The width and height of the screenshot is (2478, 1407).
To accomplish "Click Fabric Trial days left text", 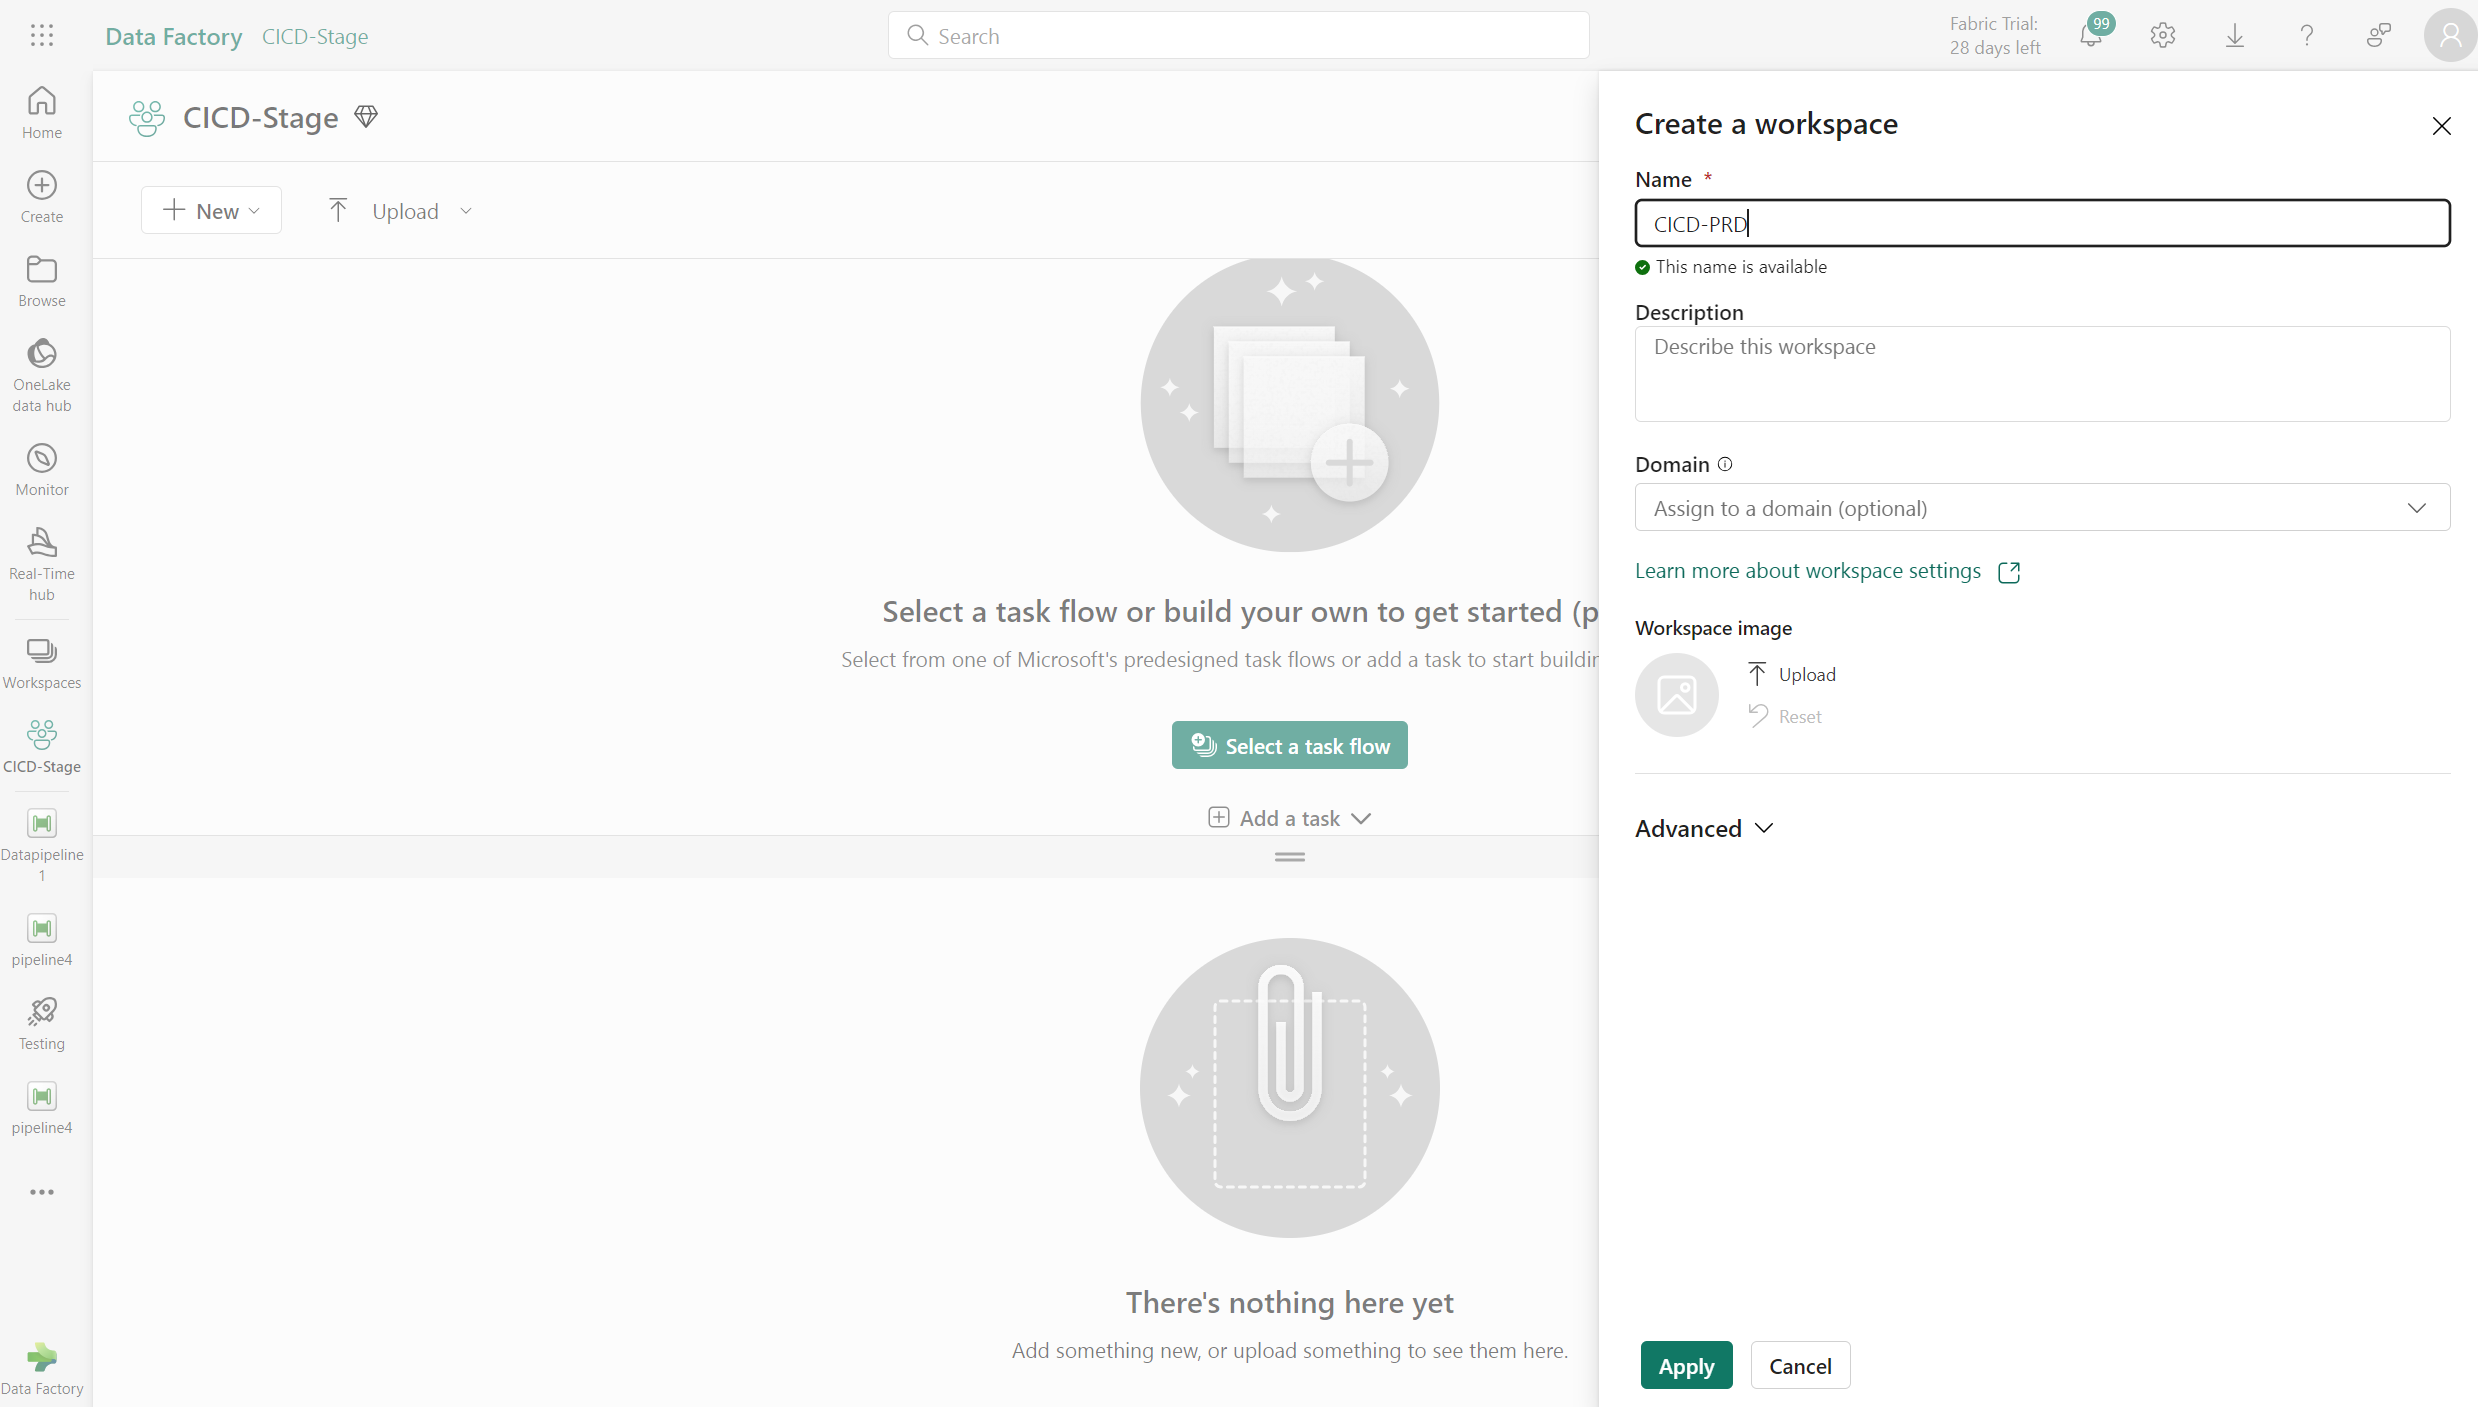I will (x=1995, y=36).
